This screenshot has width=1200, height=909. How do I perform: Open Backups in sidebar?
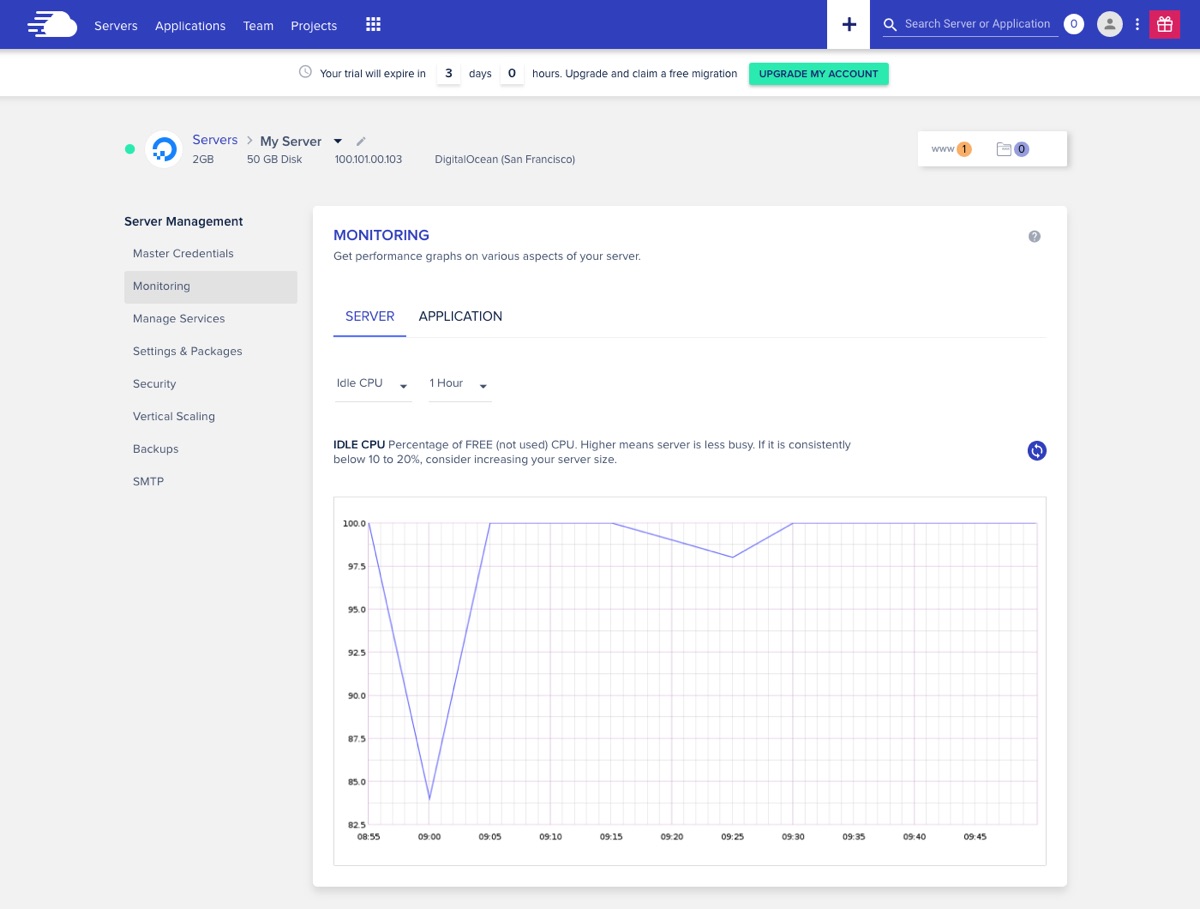coord(155,449)
